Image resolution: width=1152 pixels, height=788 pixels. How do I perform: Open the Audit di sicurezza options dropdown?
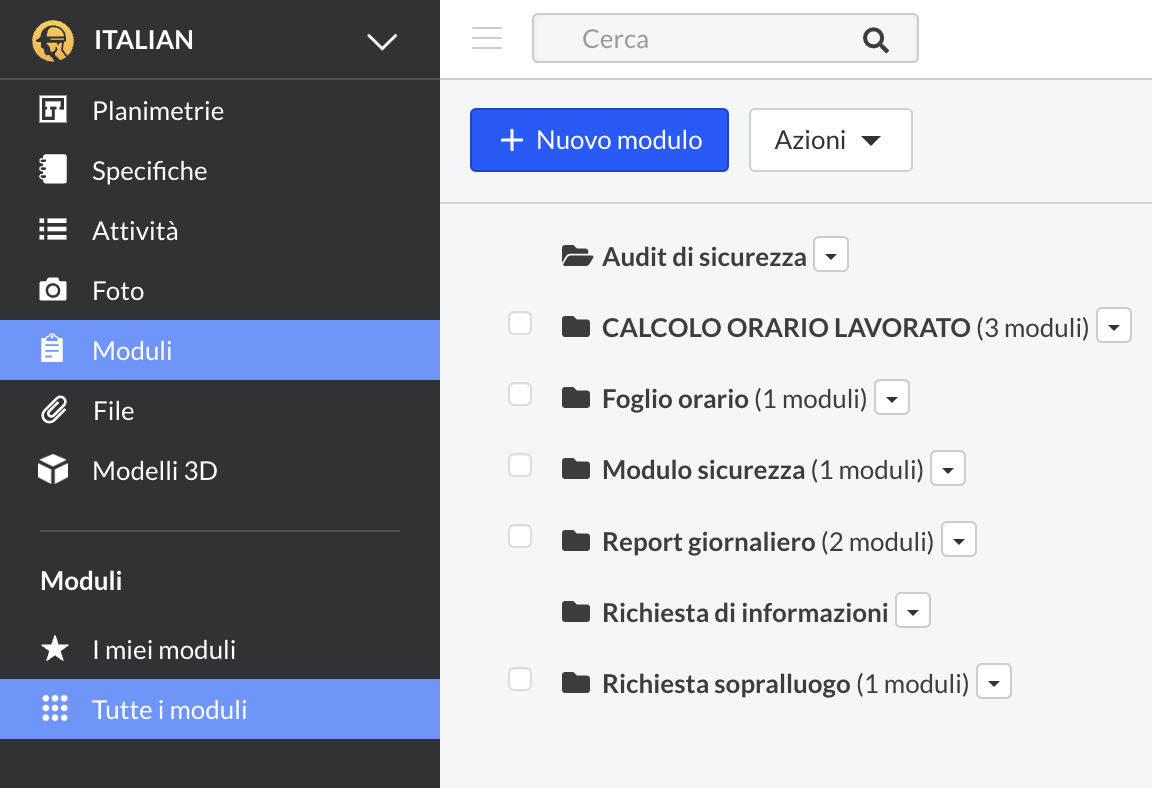(831, 255)
